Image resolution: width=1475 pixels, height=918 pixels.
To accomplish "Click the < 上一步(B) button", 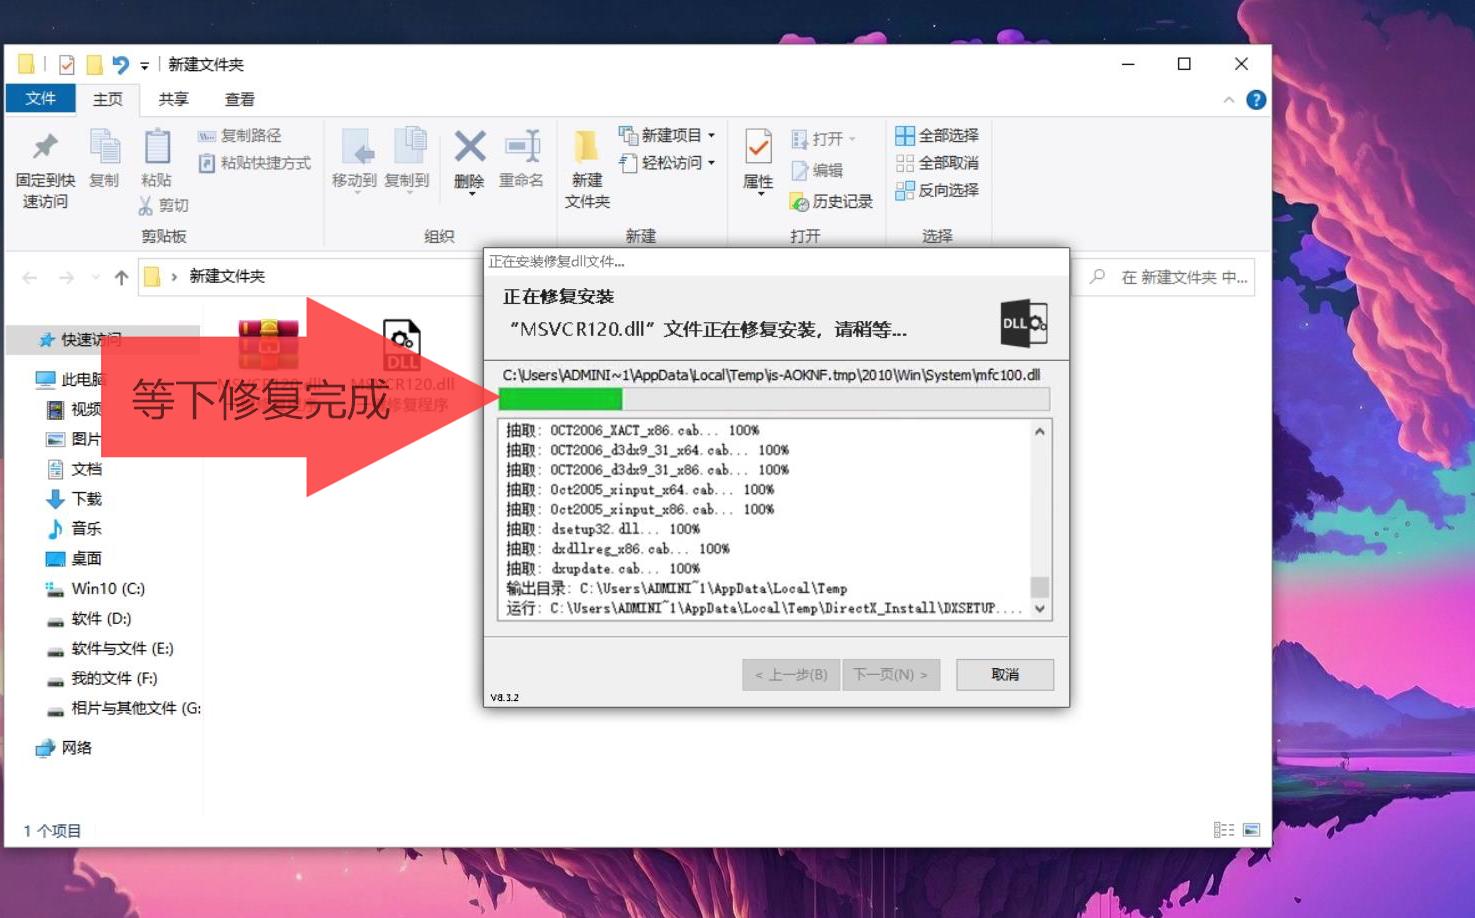I will click(x=790, y=674).
